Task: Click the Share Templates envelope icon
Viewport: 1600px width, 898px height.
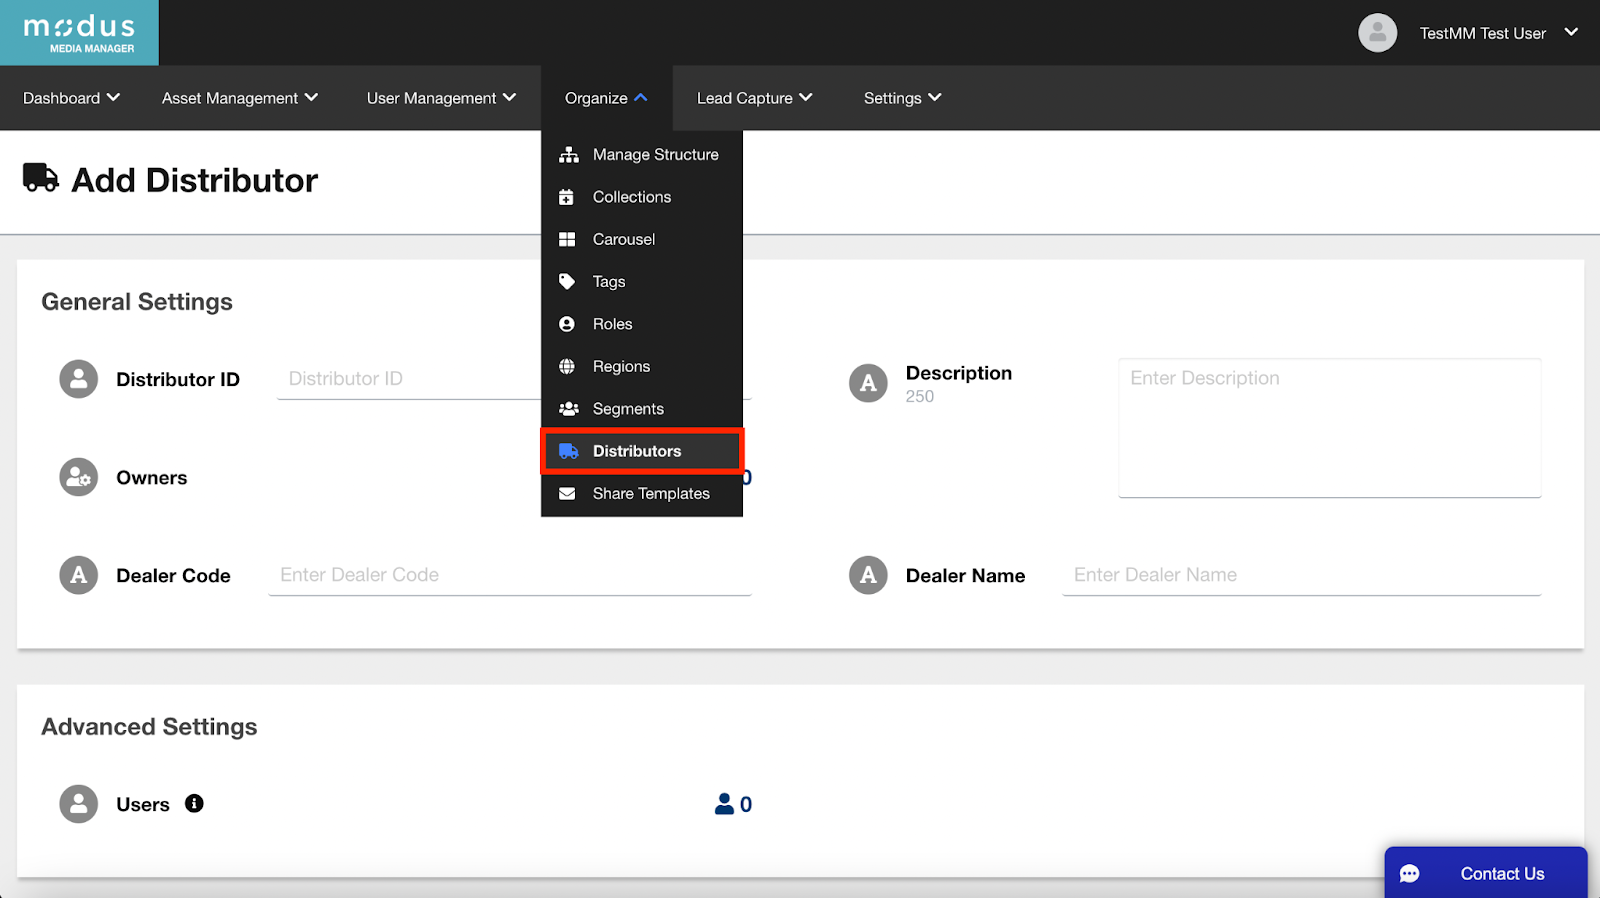Action: coord(567,494)
